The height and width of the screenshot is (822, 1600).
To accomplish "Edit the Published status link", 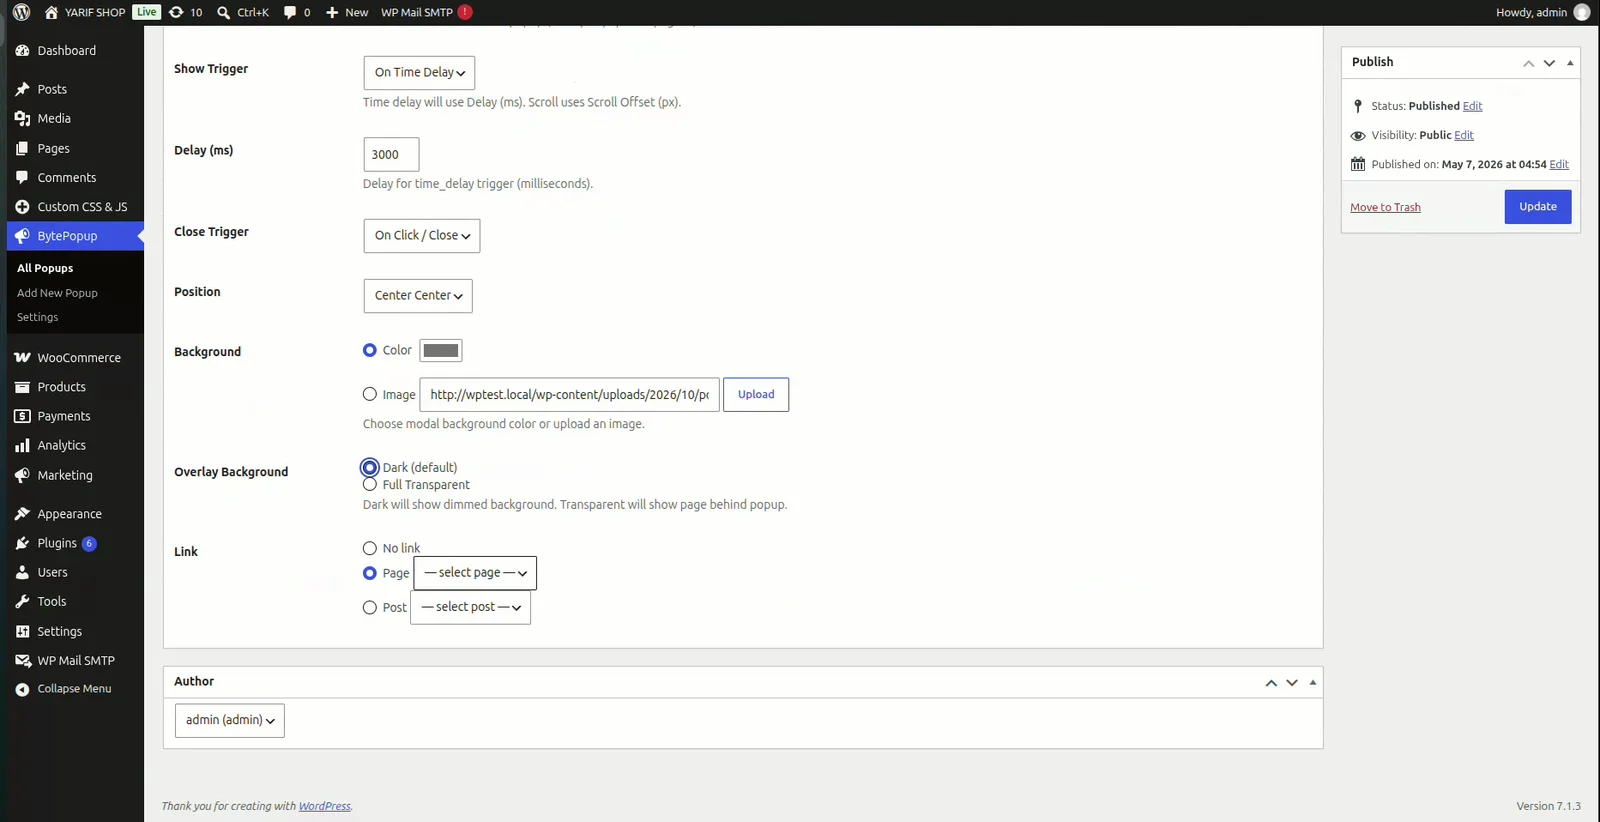I will pos(1472,106).
